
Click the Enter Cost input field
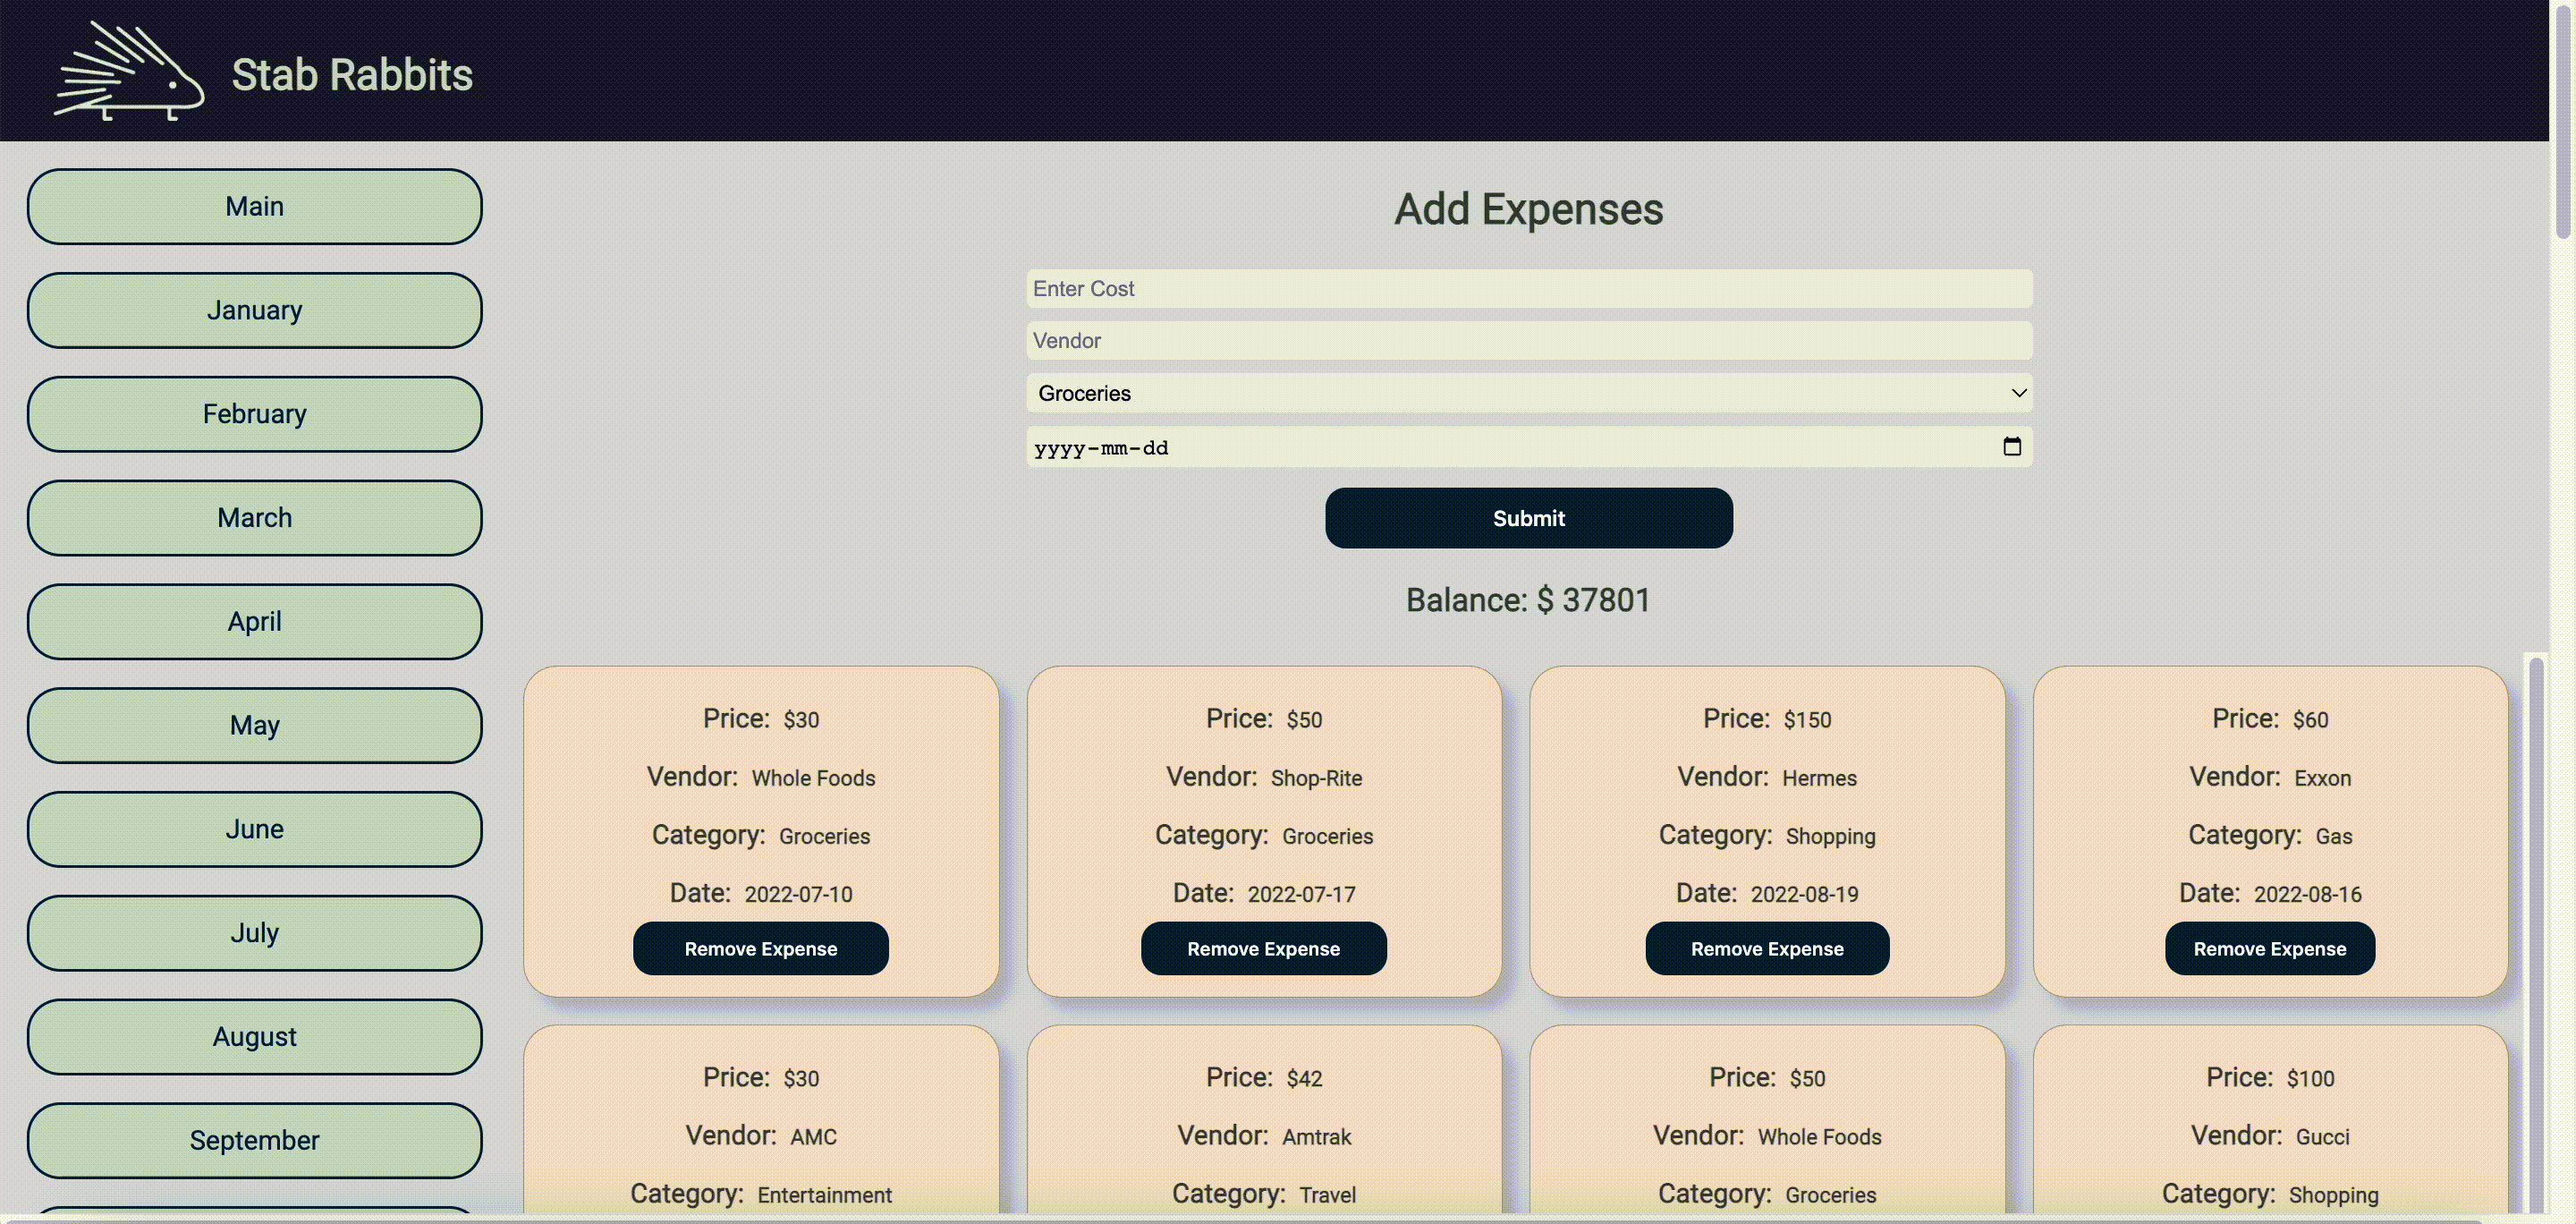coord(1529,287)
